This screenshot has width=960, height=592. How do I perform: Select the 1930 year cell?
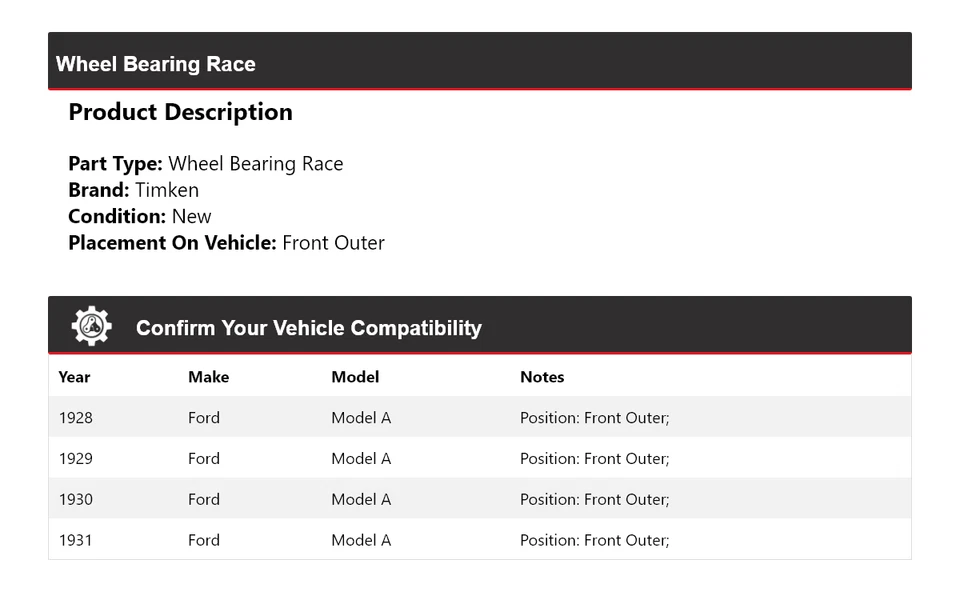(75, 500)
